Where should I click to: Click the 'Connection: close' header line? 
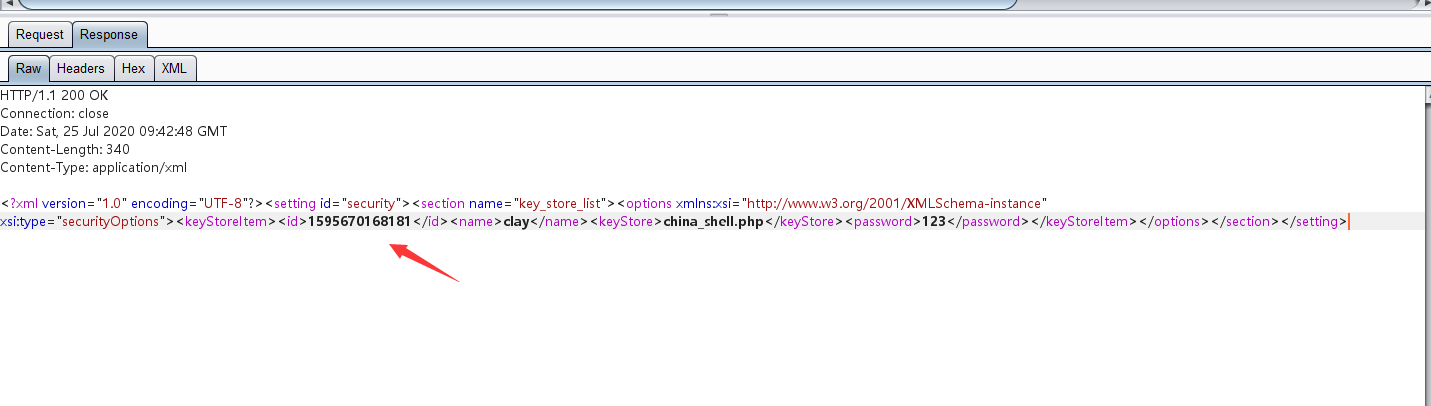coord(55,114)
